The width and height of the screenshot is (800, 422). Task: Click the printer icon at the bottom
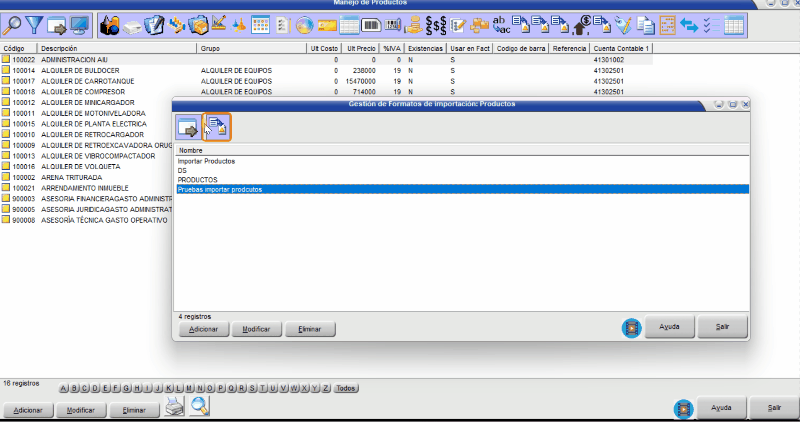(x=174, y=406)
